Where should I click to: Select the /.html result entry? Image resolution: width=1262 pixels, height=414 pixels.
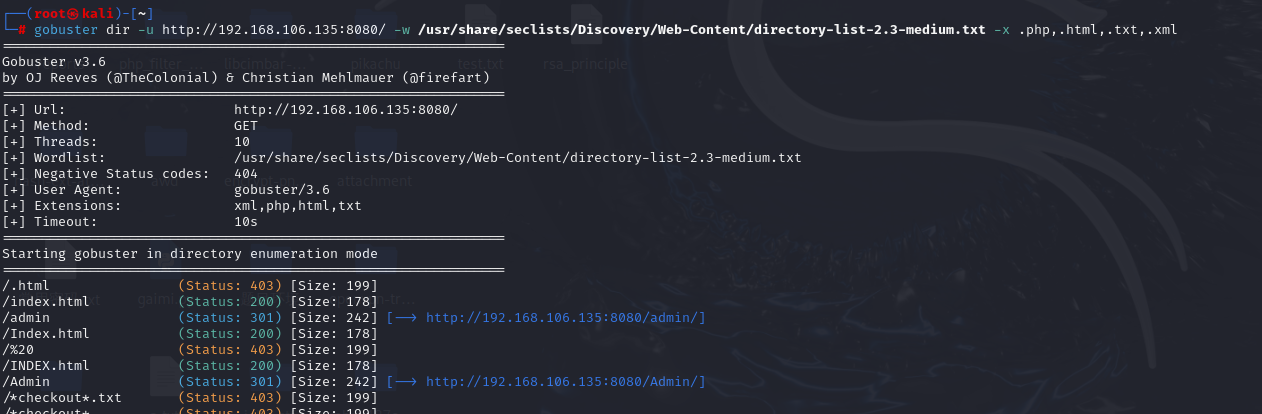pyautogui.click(x=26, y=286)
